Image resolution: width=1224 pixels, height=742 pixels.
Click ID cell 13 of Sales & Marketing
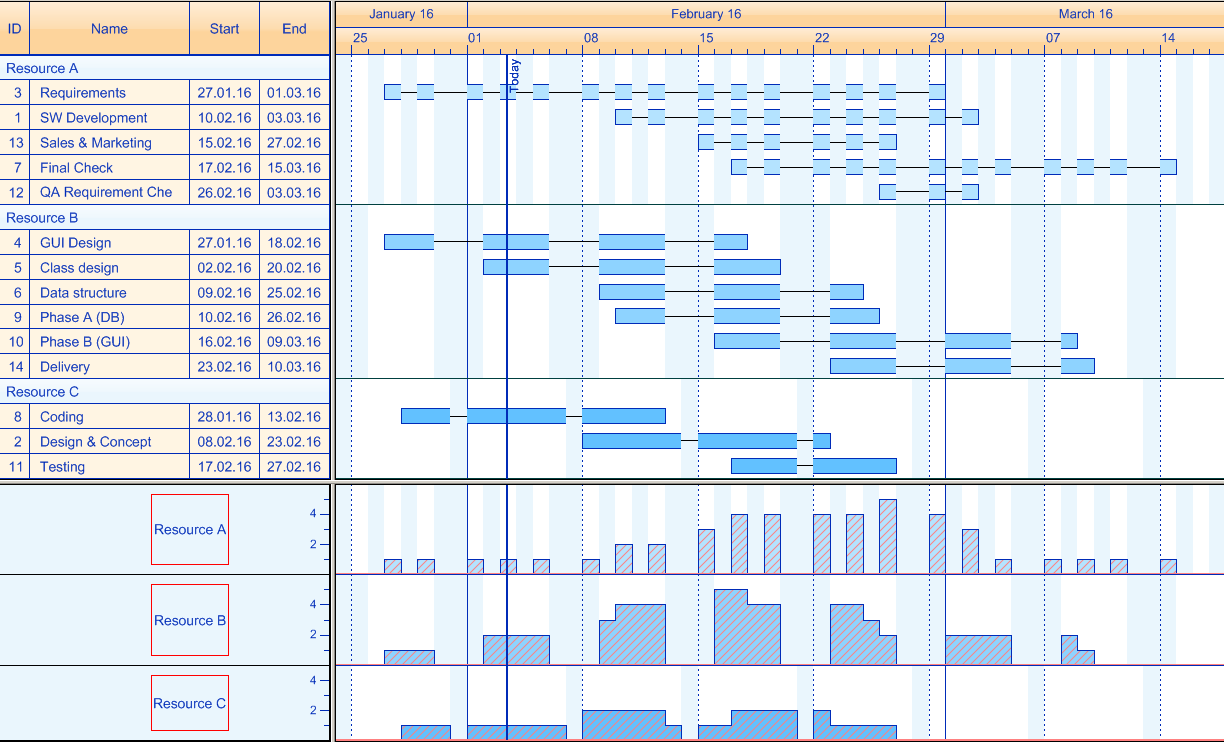[x=15, y=143]
